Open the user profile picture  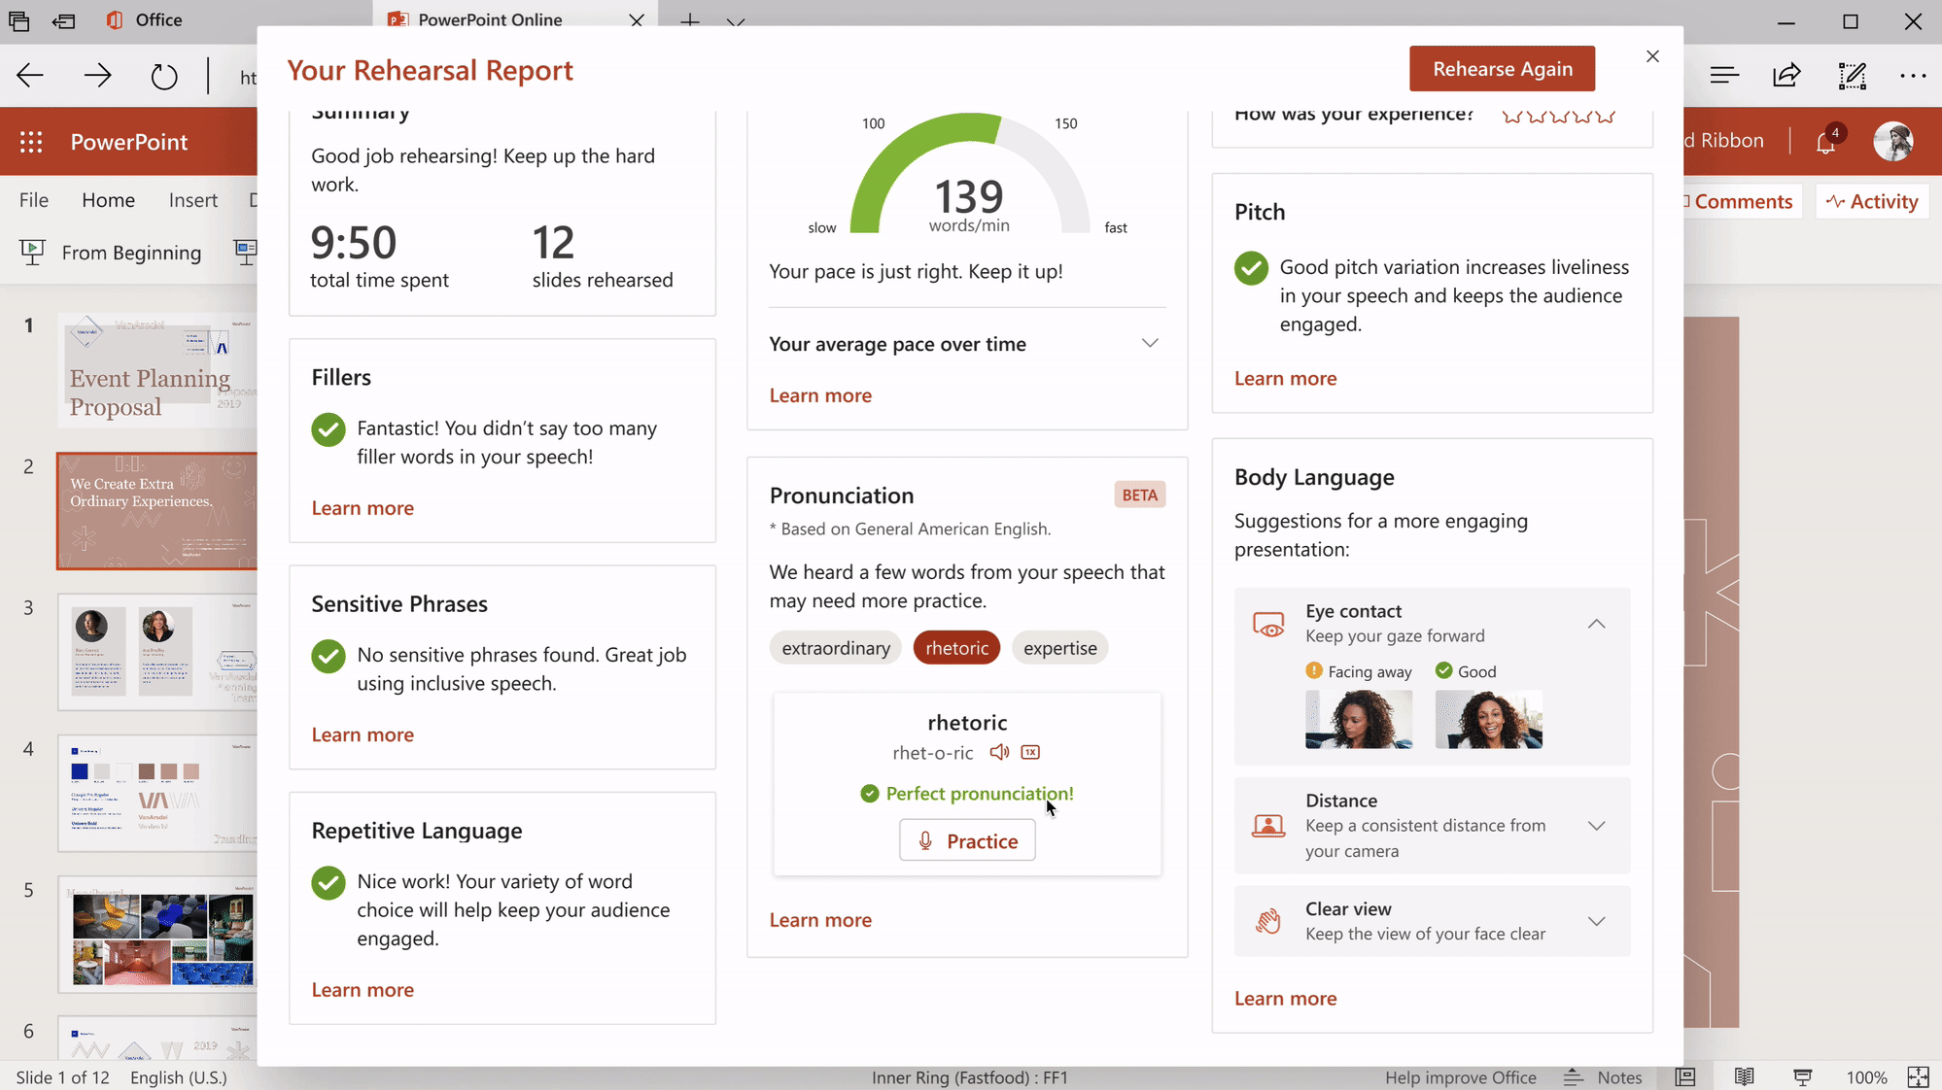(x=1893, y=142)
